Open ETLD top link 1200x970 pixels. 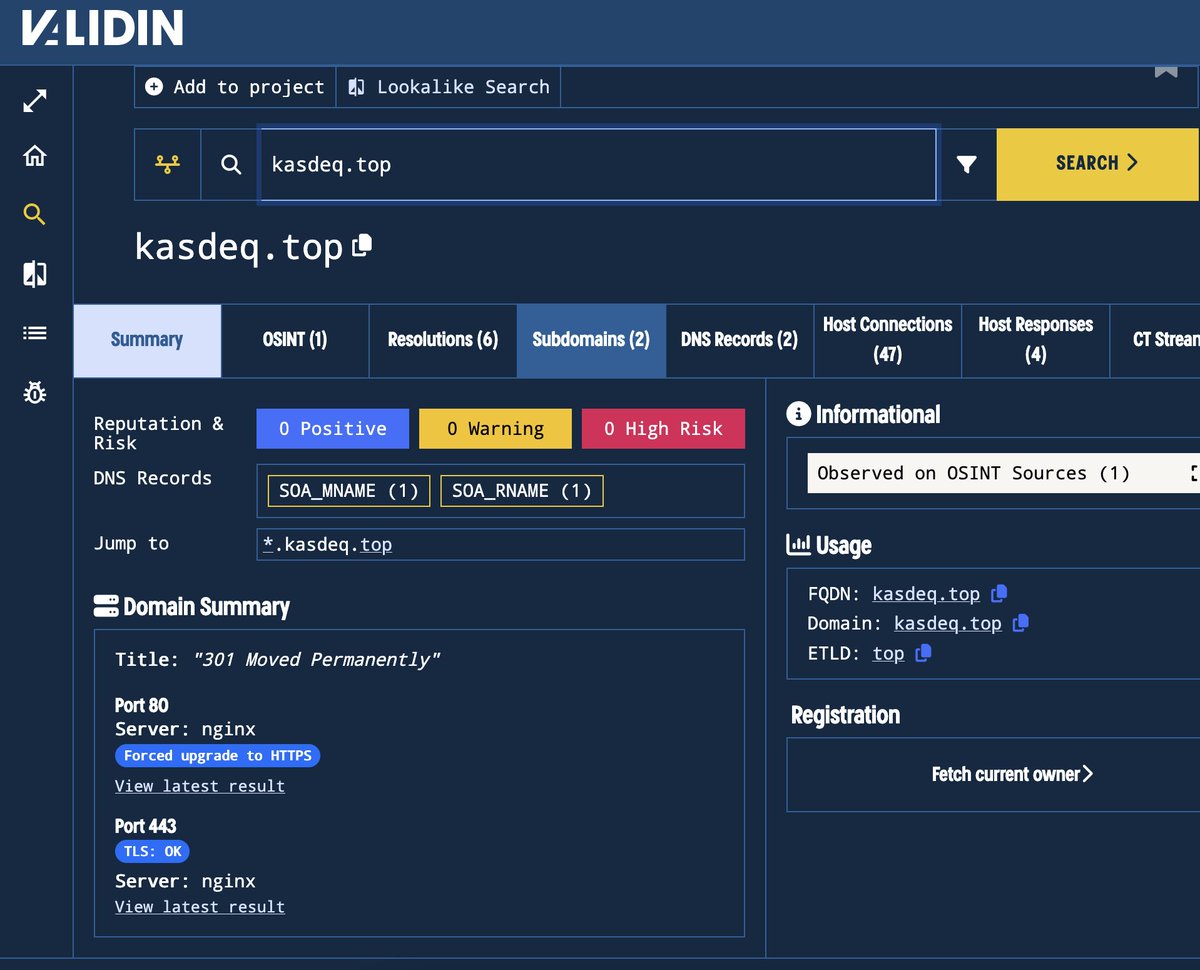point(888,654)
